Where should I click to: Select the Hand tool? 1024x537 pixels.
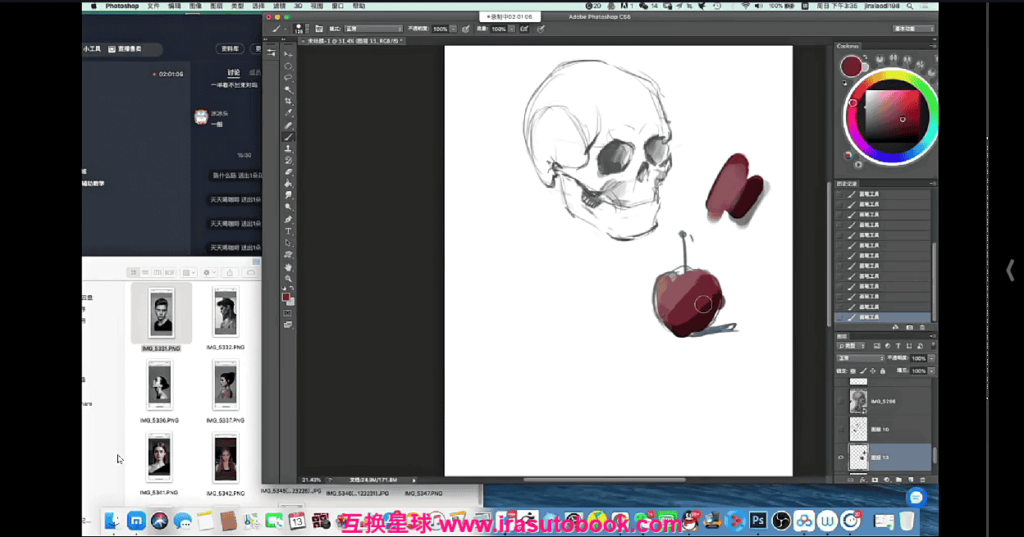tap(288, 267)
